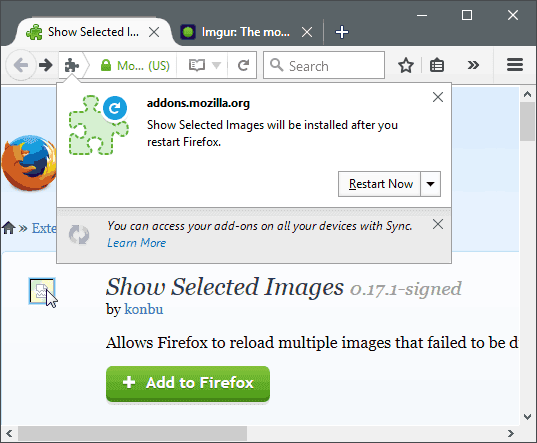
Task: Maximize the Firefox window
Action: click(467, 15)
